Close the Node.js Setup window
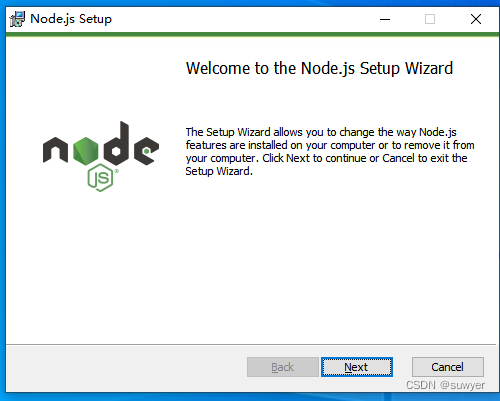This screenshot has width=500, height=401. 476,19
